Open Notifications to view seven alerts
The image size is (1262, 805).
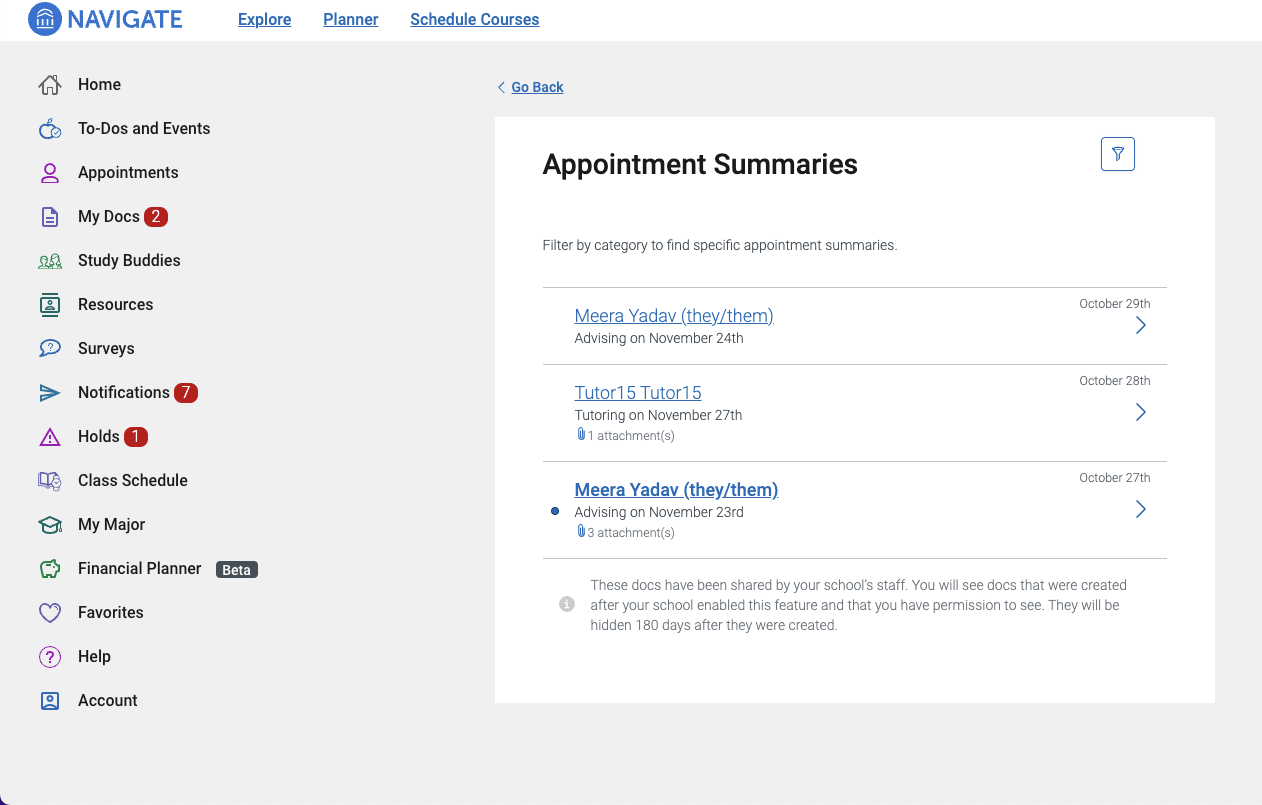(50, 392)
